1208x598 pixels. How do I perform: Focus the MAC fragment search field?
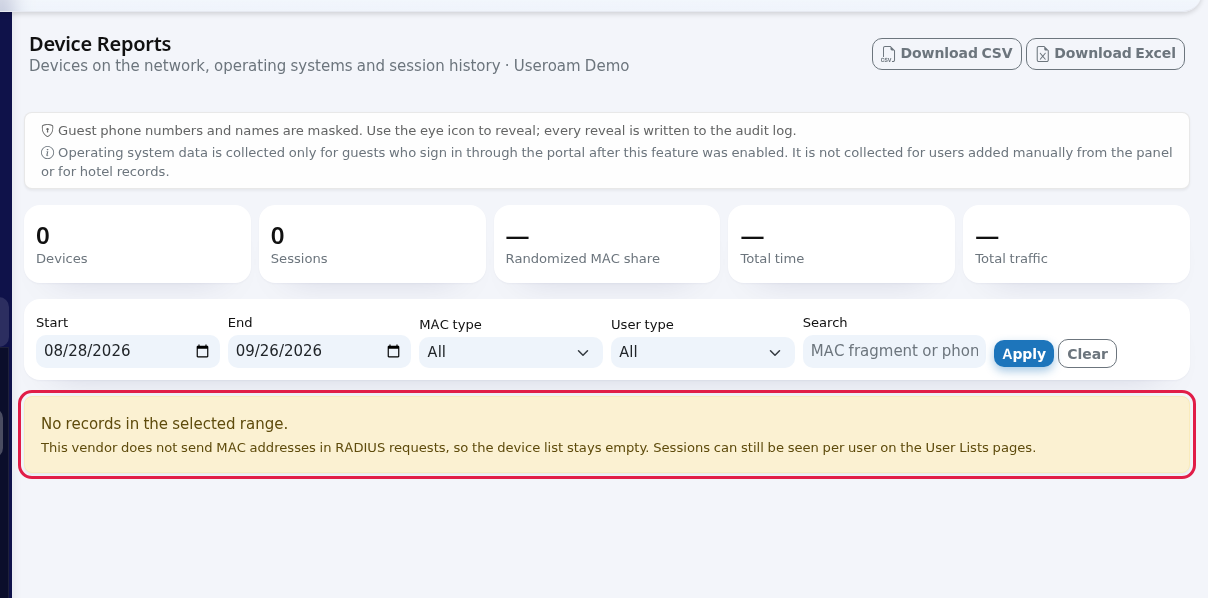point(894,351)
